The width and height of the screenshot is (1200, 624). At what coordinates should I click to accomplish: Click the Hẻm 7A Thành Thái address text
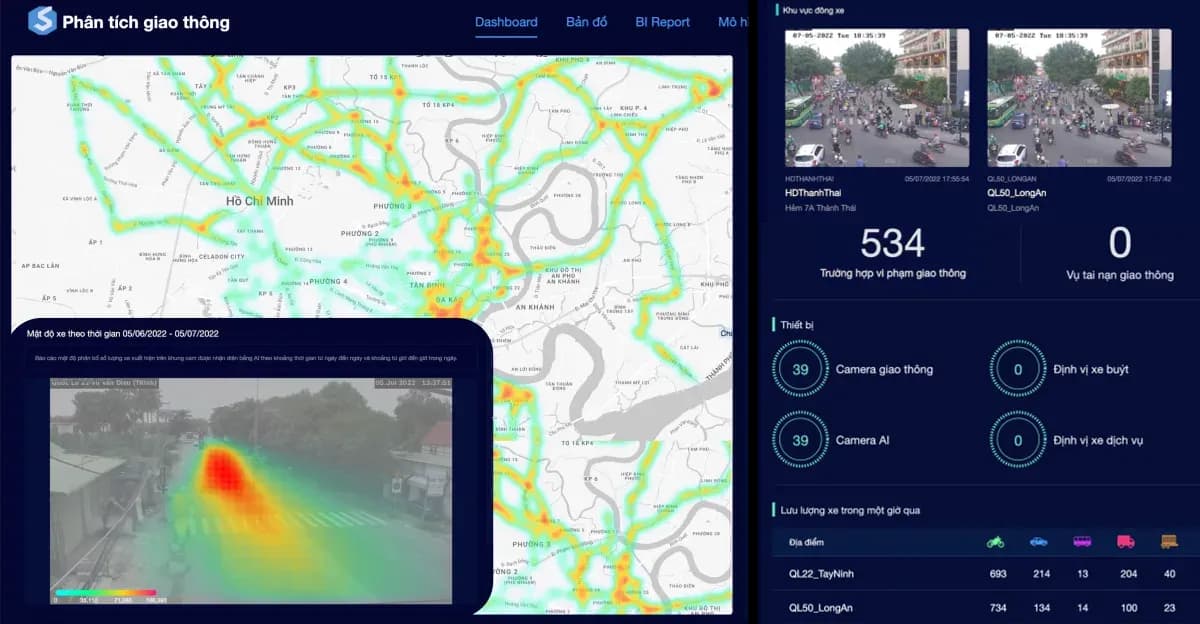click(x=822, y=208)
